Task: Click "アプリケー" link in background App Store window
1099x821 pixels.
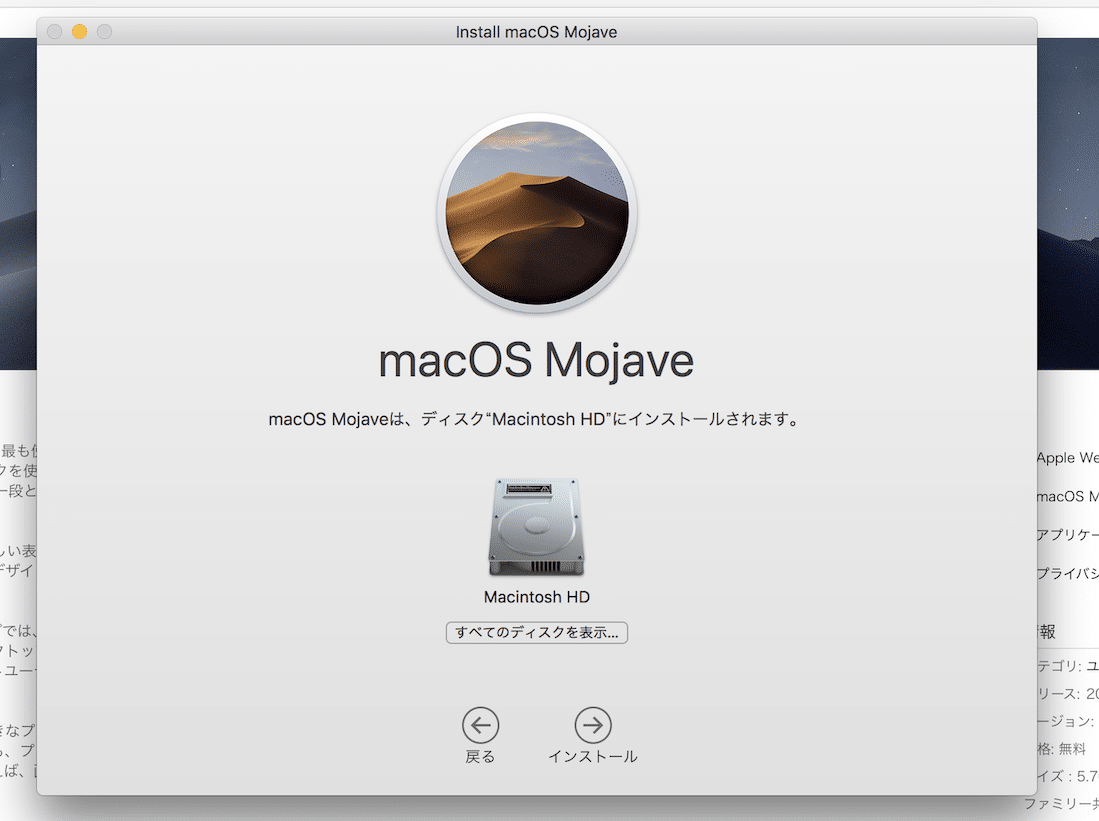Action: (x=1067, y=535)
